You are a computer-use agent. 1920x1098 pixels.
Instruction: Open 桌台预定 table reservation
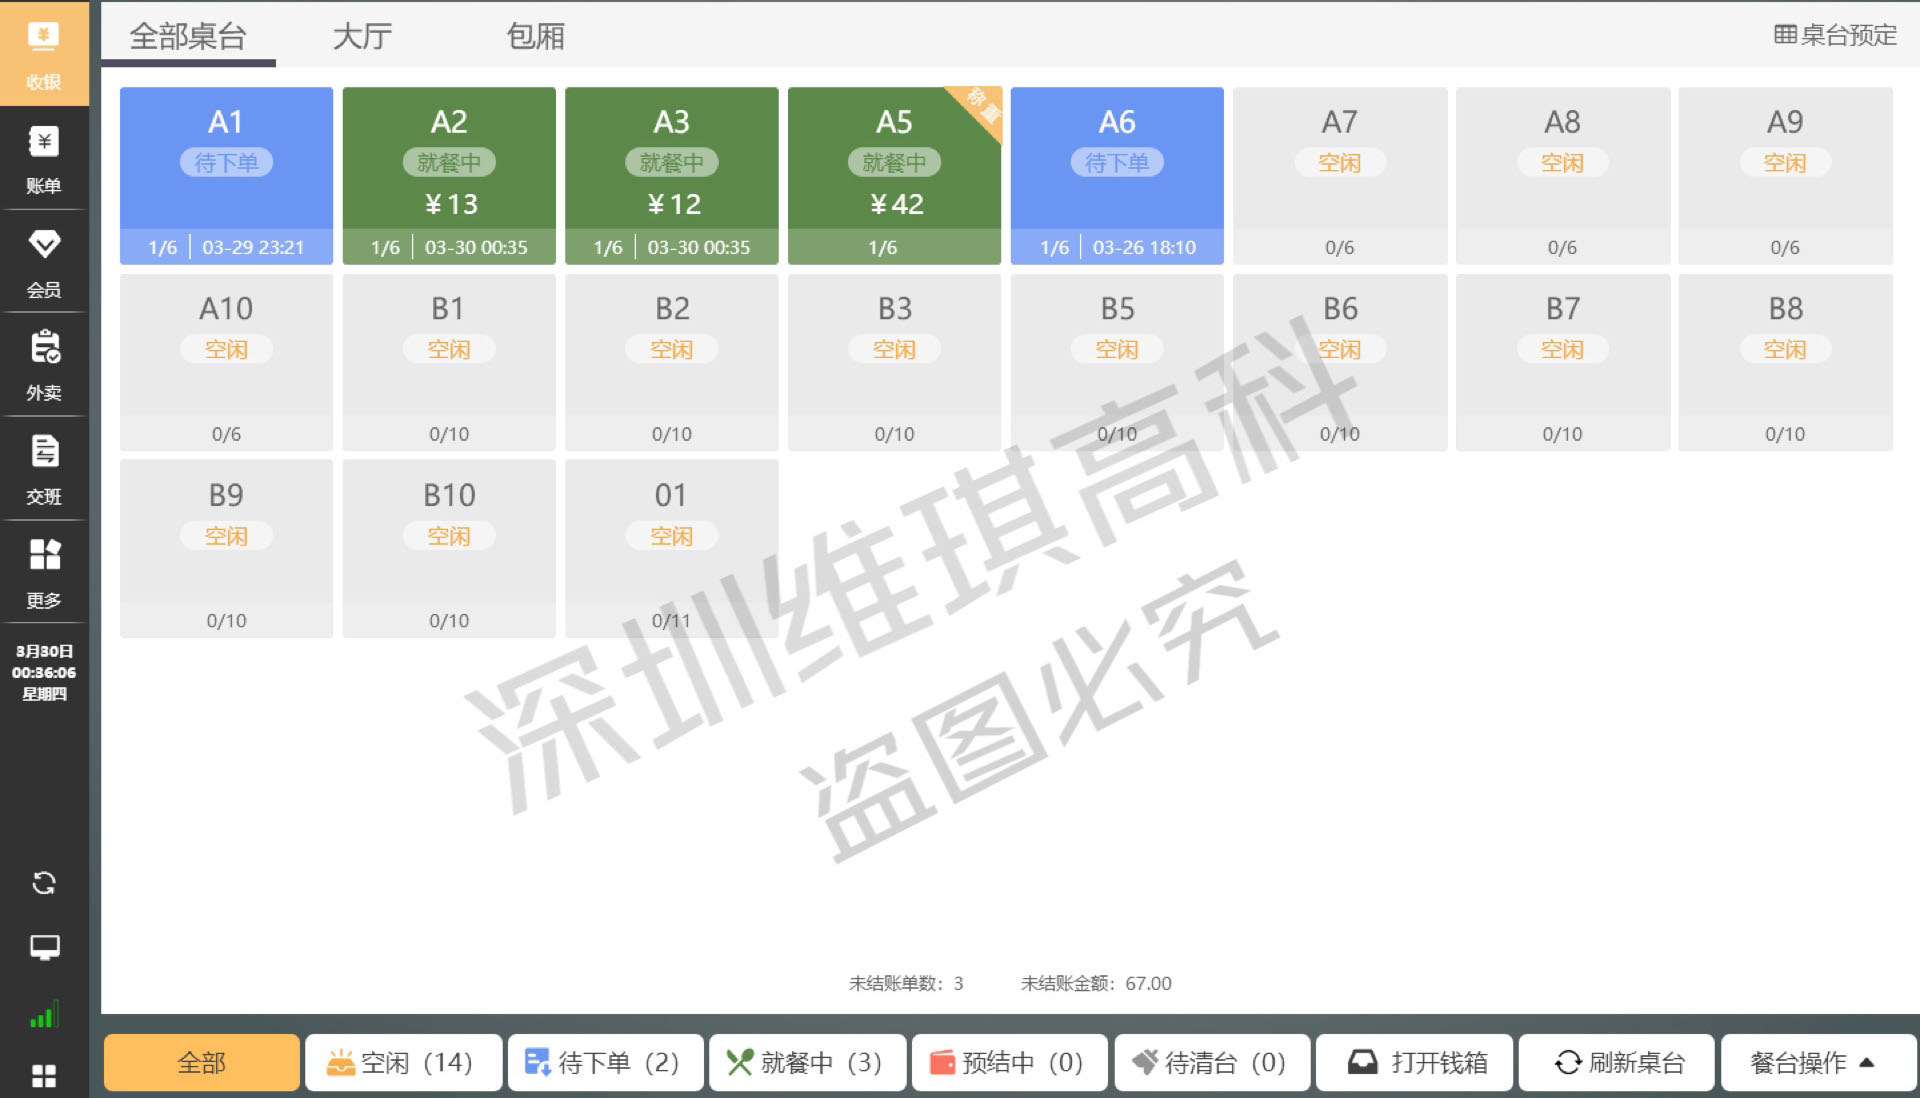(1835, 35)
